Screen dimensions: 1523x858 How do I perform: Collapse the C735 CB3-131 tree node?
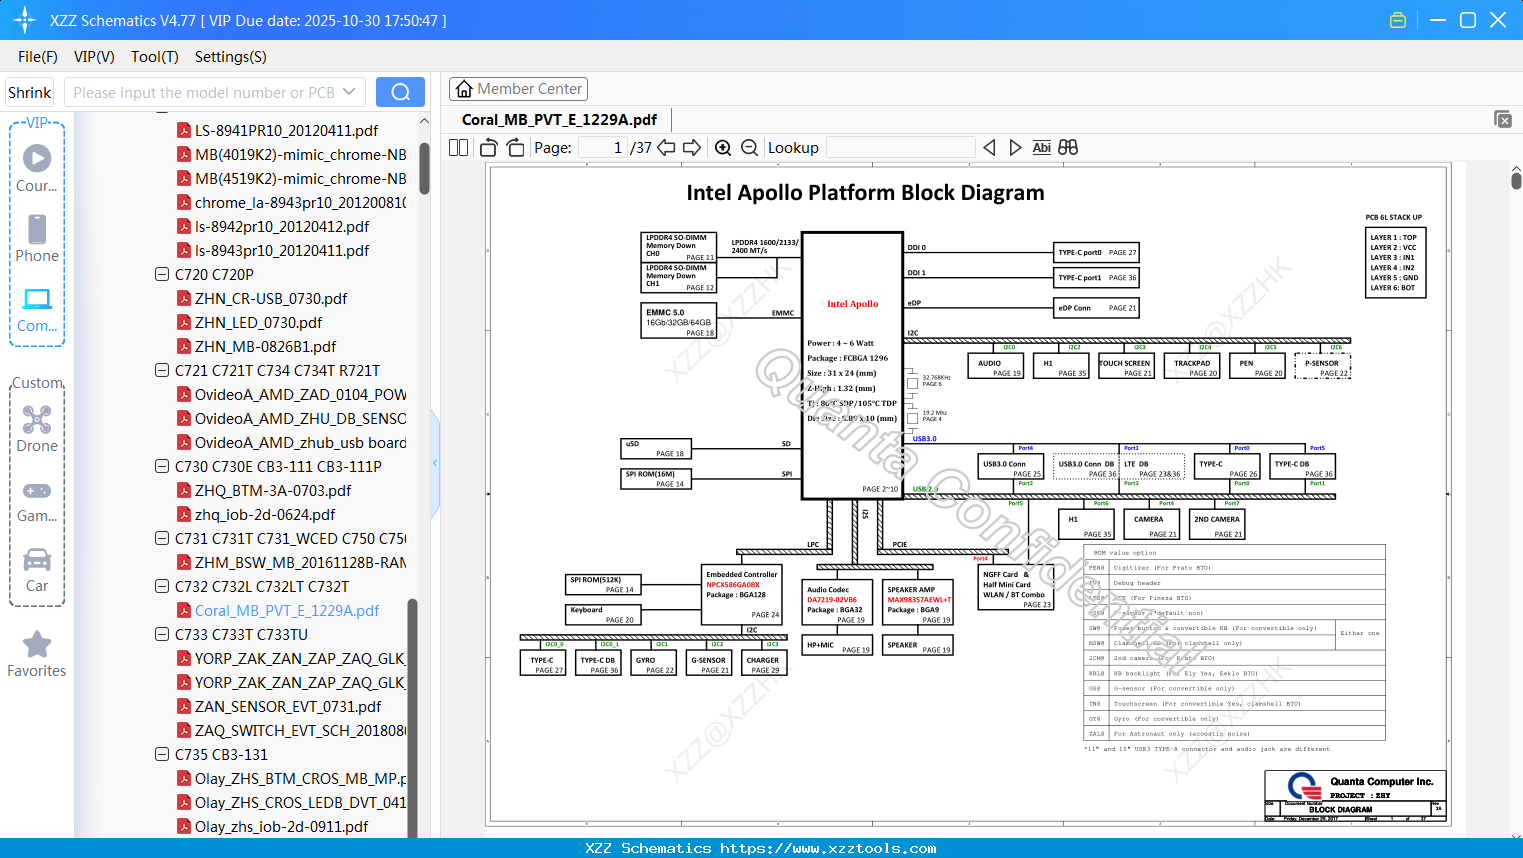(x=162, y=754)
